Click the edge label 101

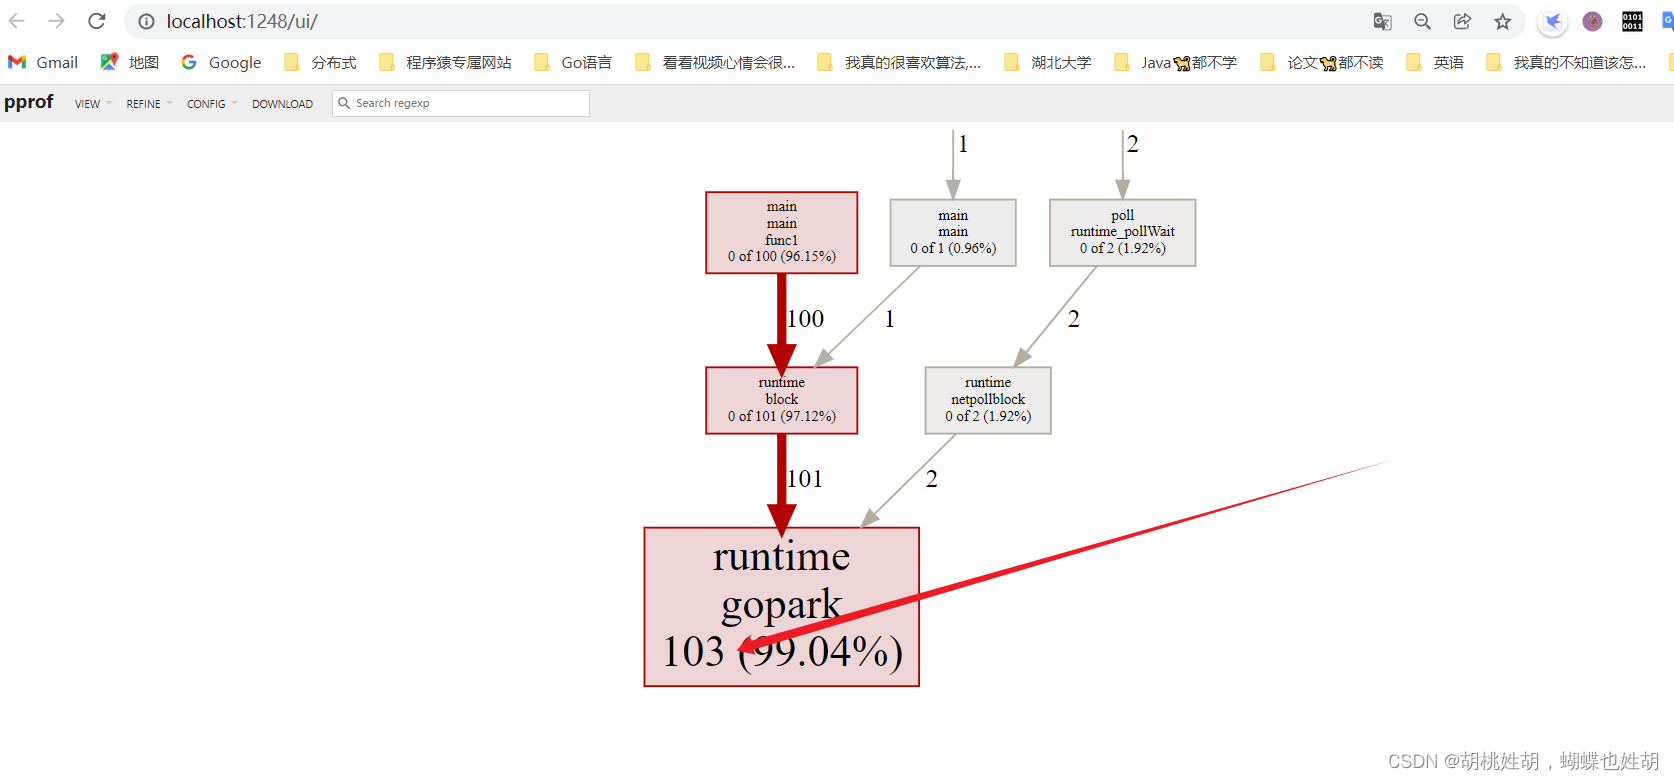805,479
